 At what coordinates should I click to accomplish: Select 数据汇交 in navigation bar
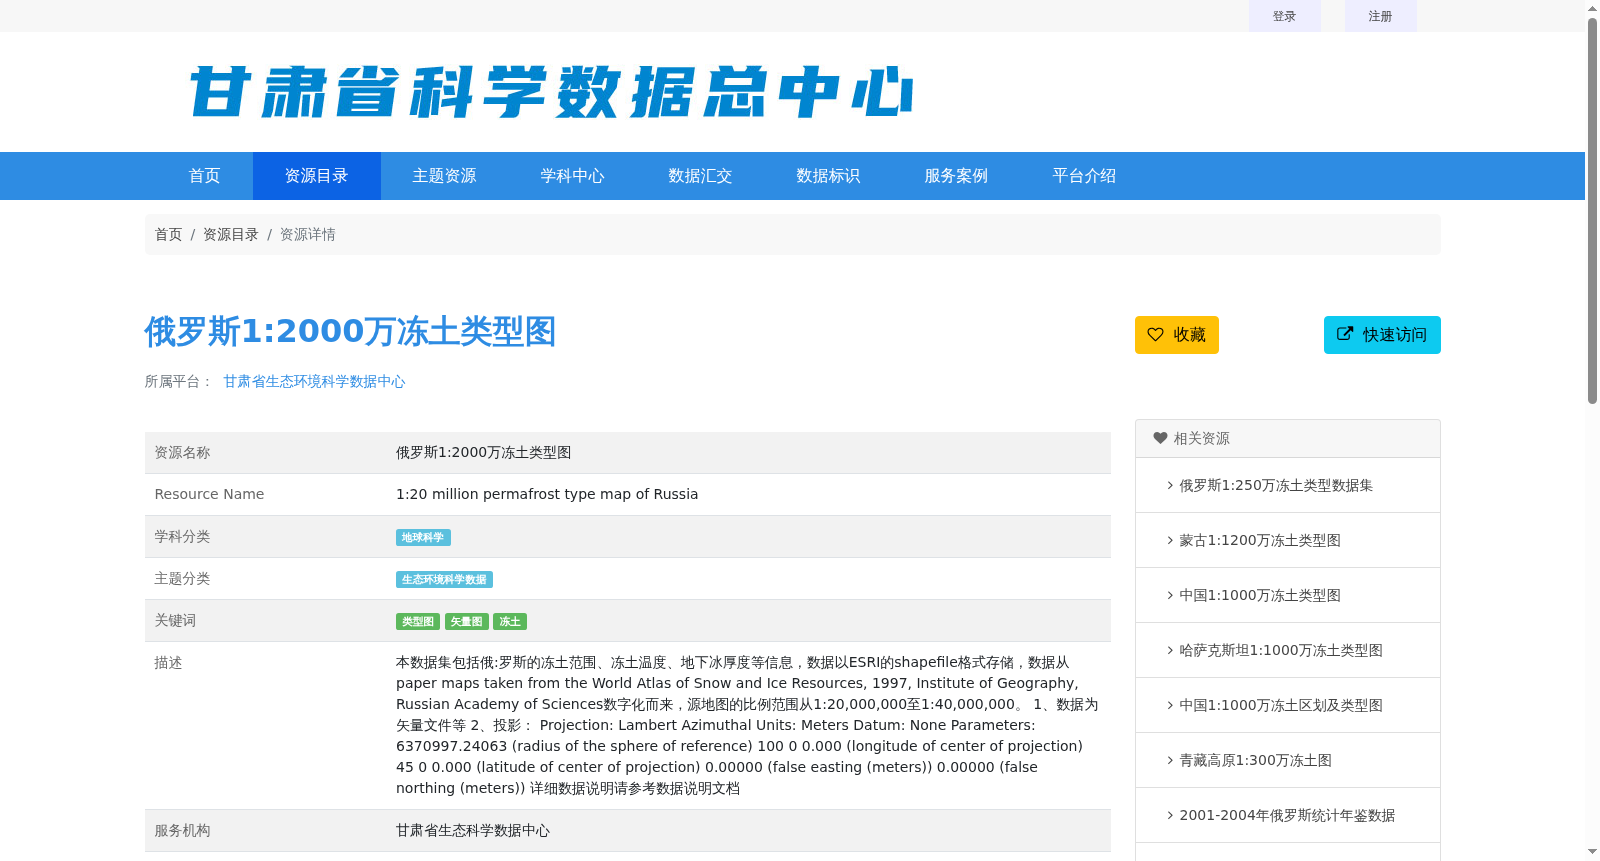tap(701, 176)
